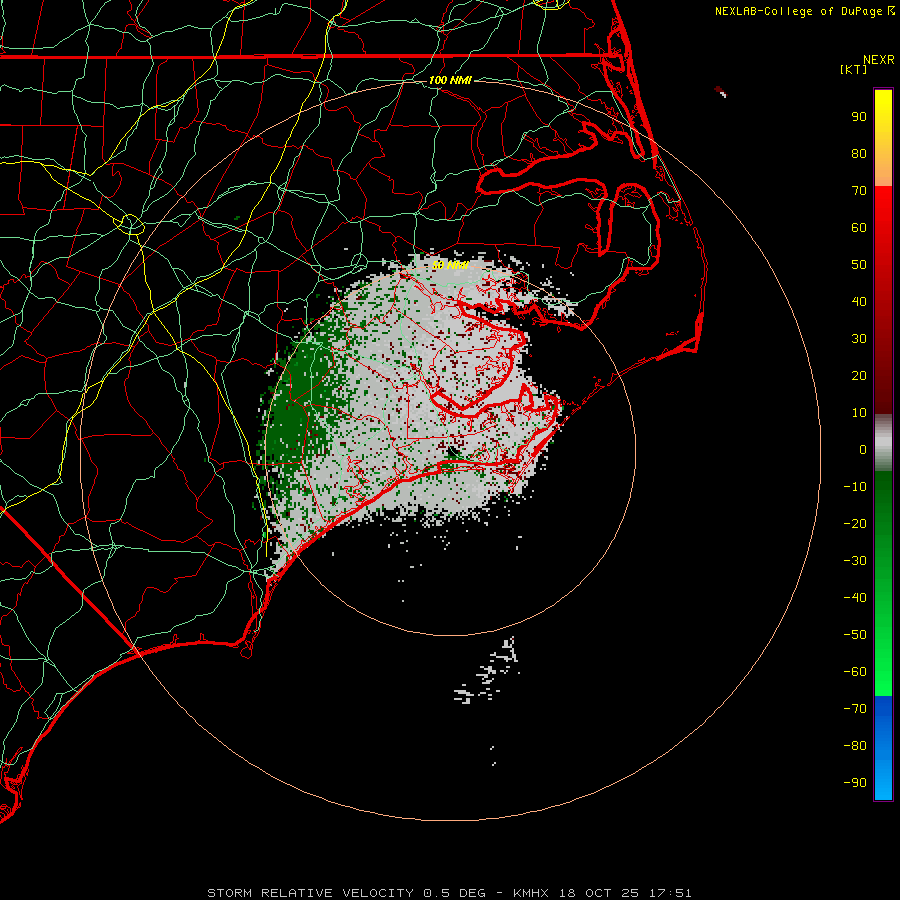Click the -20 value on velocity scale

(x=855, y=523)
